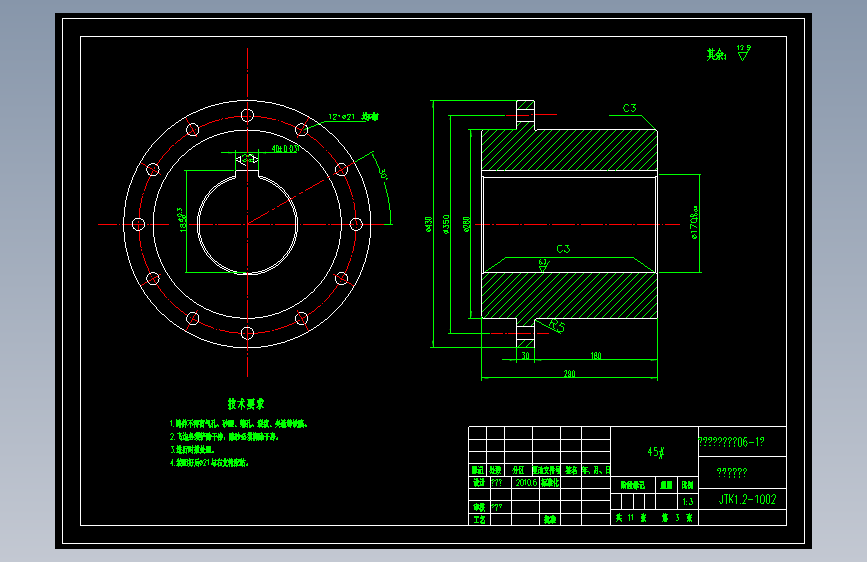The width and height of the screenshot is (867, 562).
Task: Select technical requirement line 2
Action: click(224, 436)
